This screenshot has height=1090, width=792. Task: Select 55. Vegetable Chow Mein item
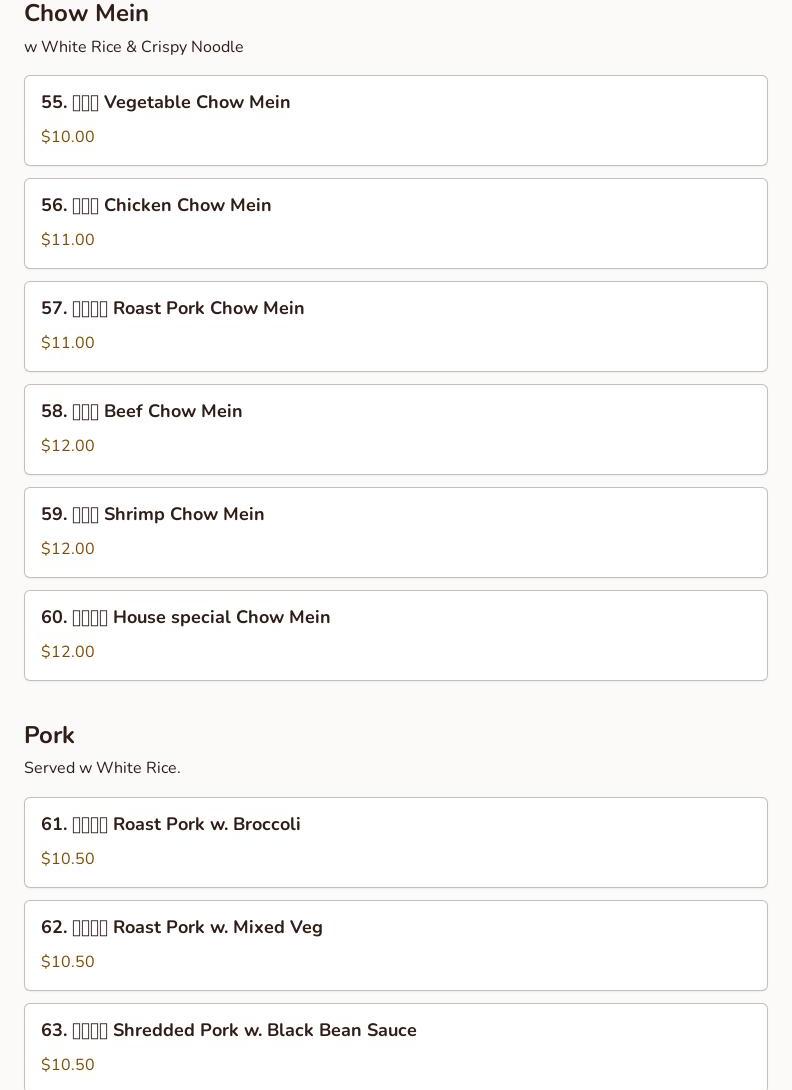pyautogui.click(x=396, y=120)
